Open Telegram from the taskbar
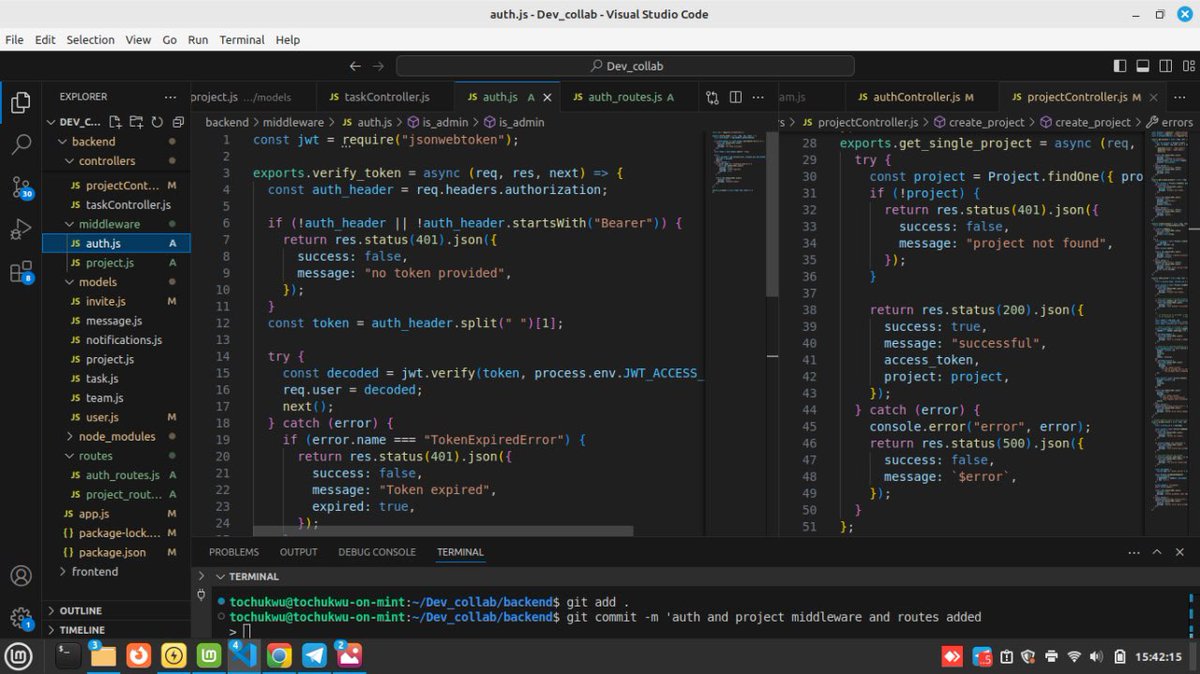 314,656
